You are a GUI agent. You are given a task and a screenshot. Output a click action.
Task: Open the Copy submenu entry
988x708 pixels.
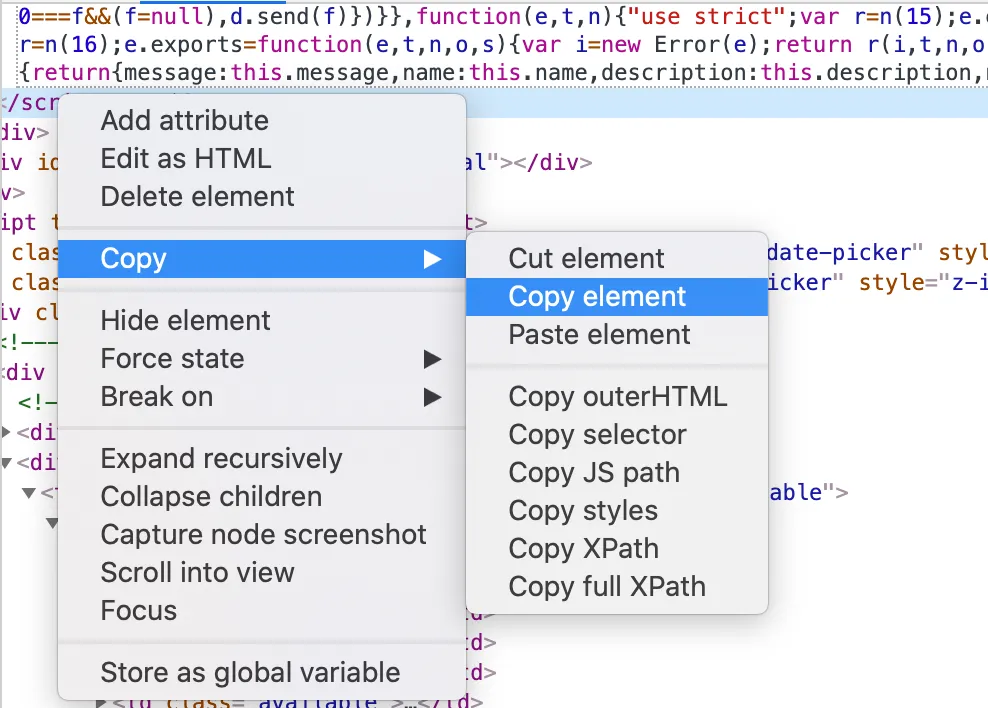coord(261,259)
